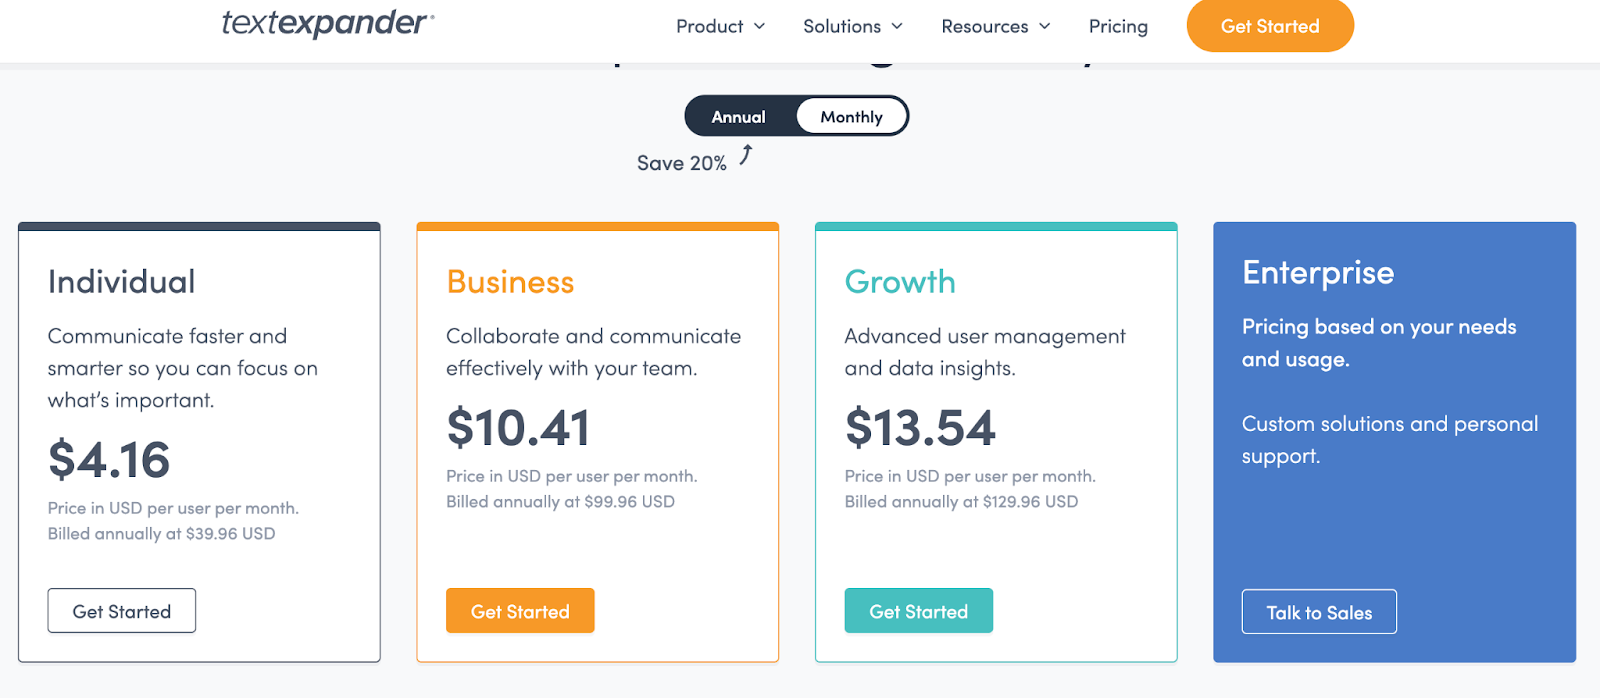The width and height of the screenshot is (1600, 698).
Task: Click the Growth plan heading
Action: (x=900, y=282)
